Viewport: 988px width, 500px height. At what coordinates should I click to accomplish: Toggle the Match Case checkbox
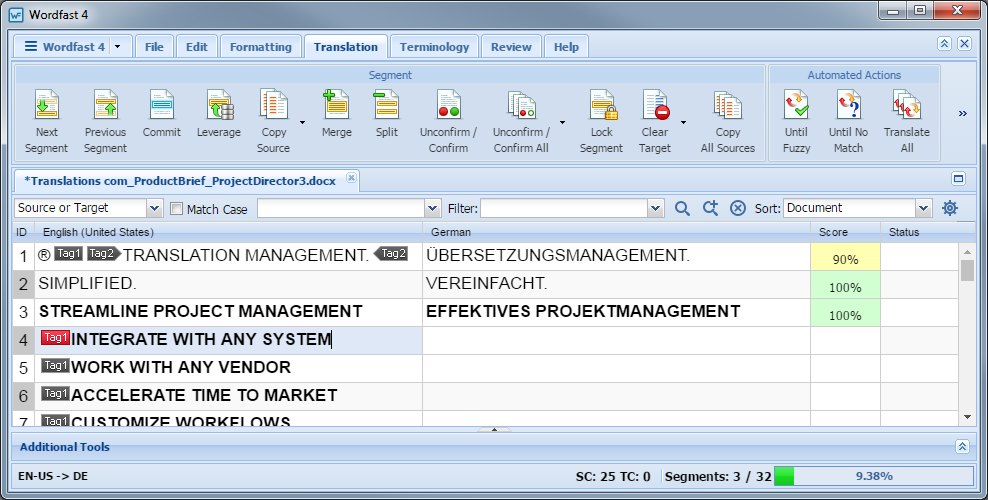176,209
